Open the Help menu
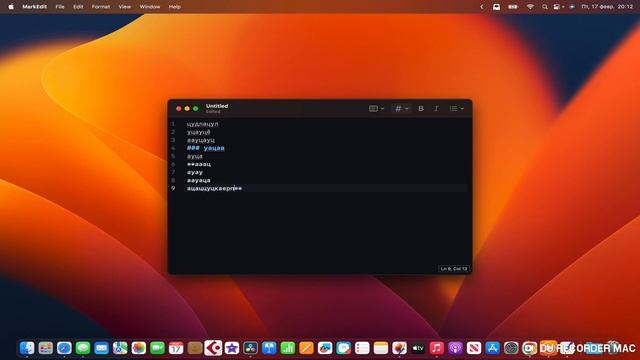 175,7
